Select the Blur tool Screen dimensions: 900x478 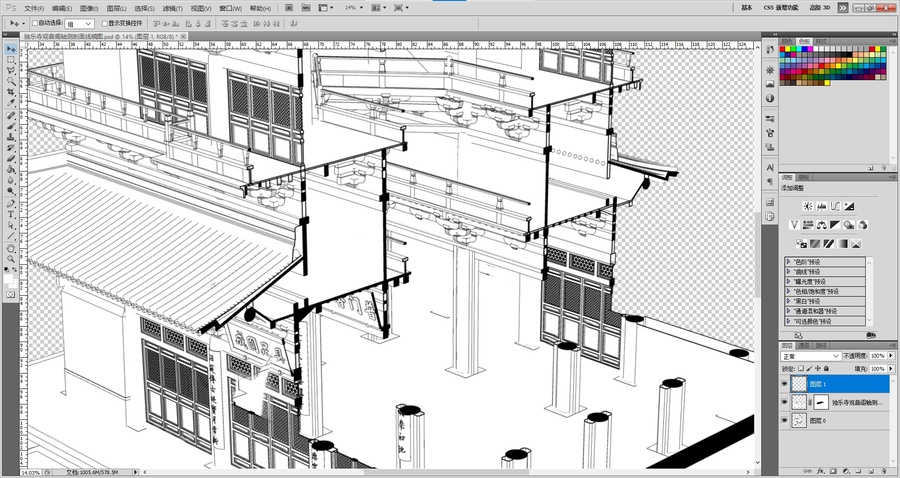(x=11, y=181)
